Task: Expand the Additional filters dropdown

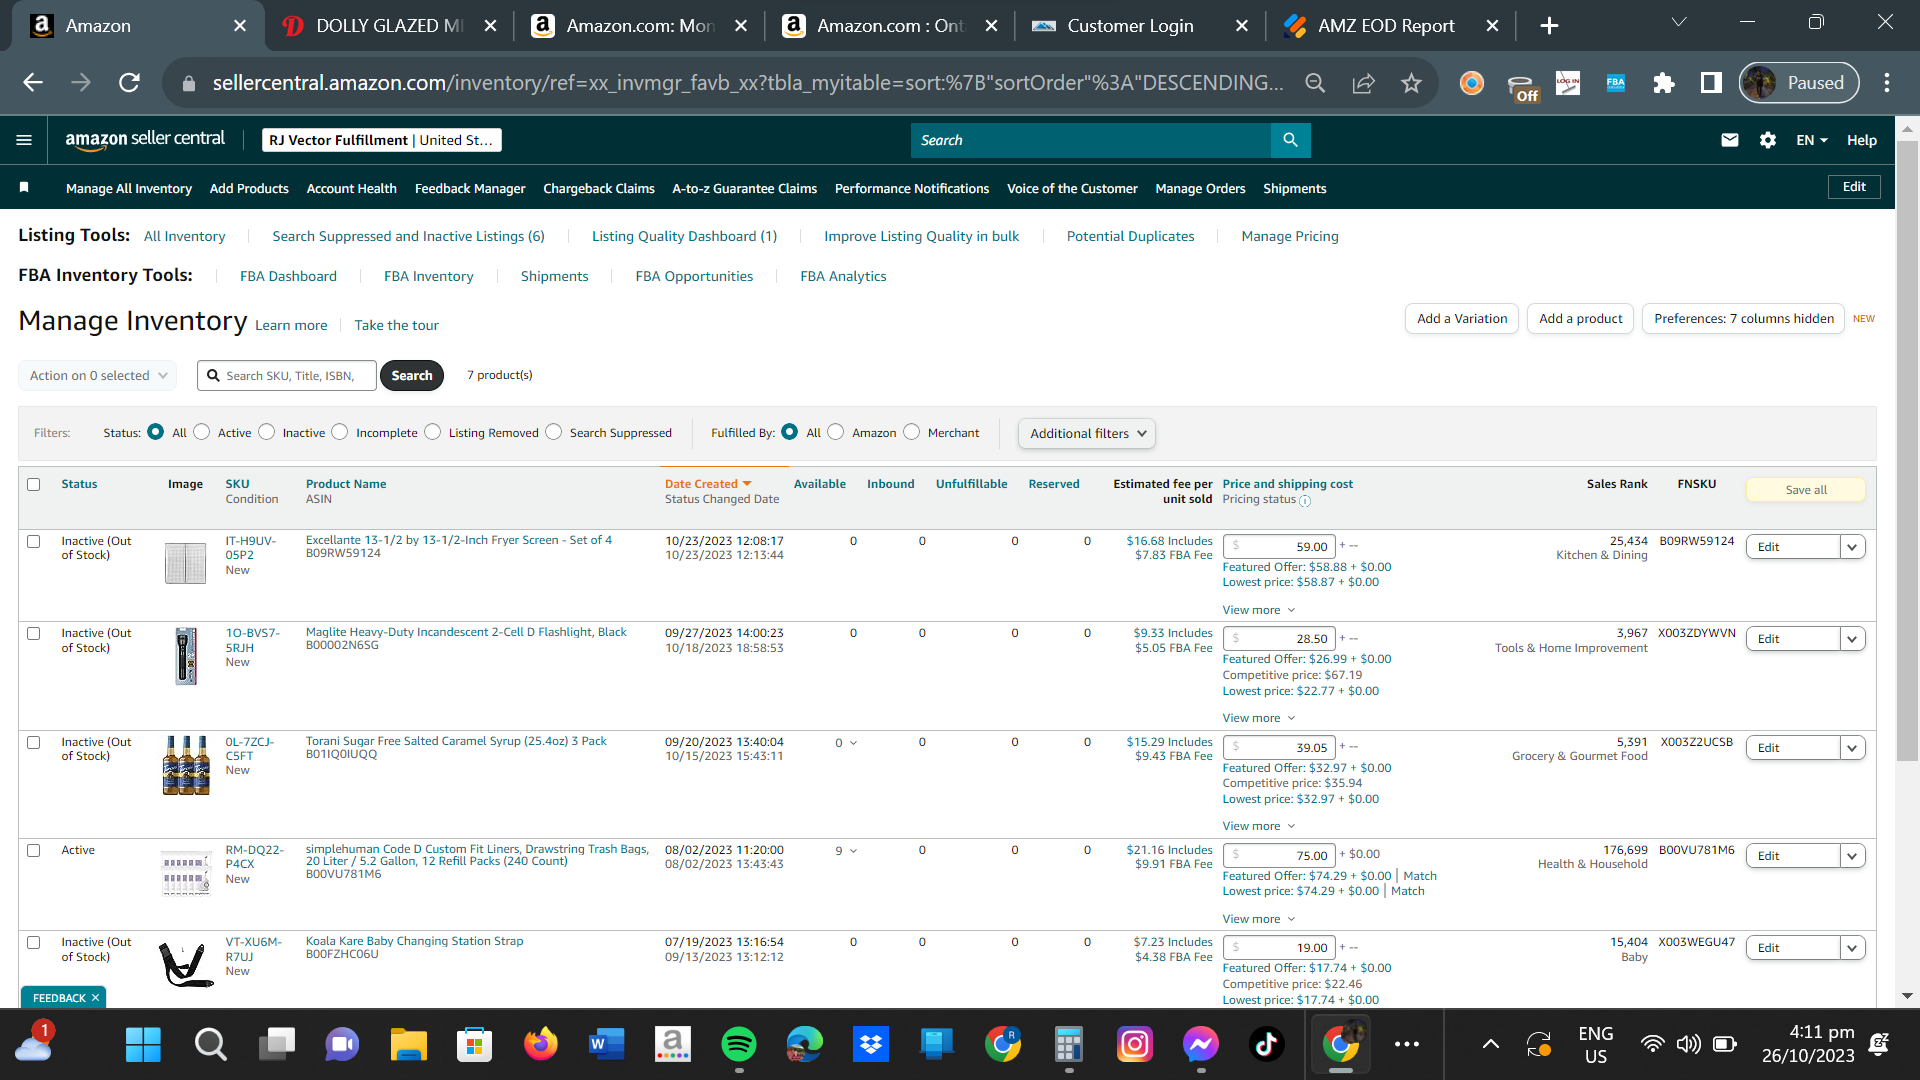Action: (x=1087, y=433)
